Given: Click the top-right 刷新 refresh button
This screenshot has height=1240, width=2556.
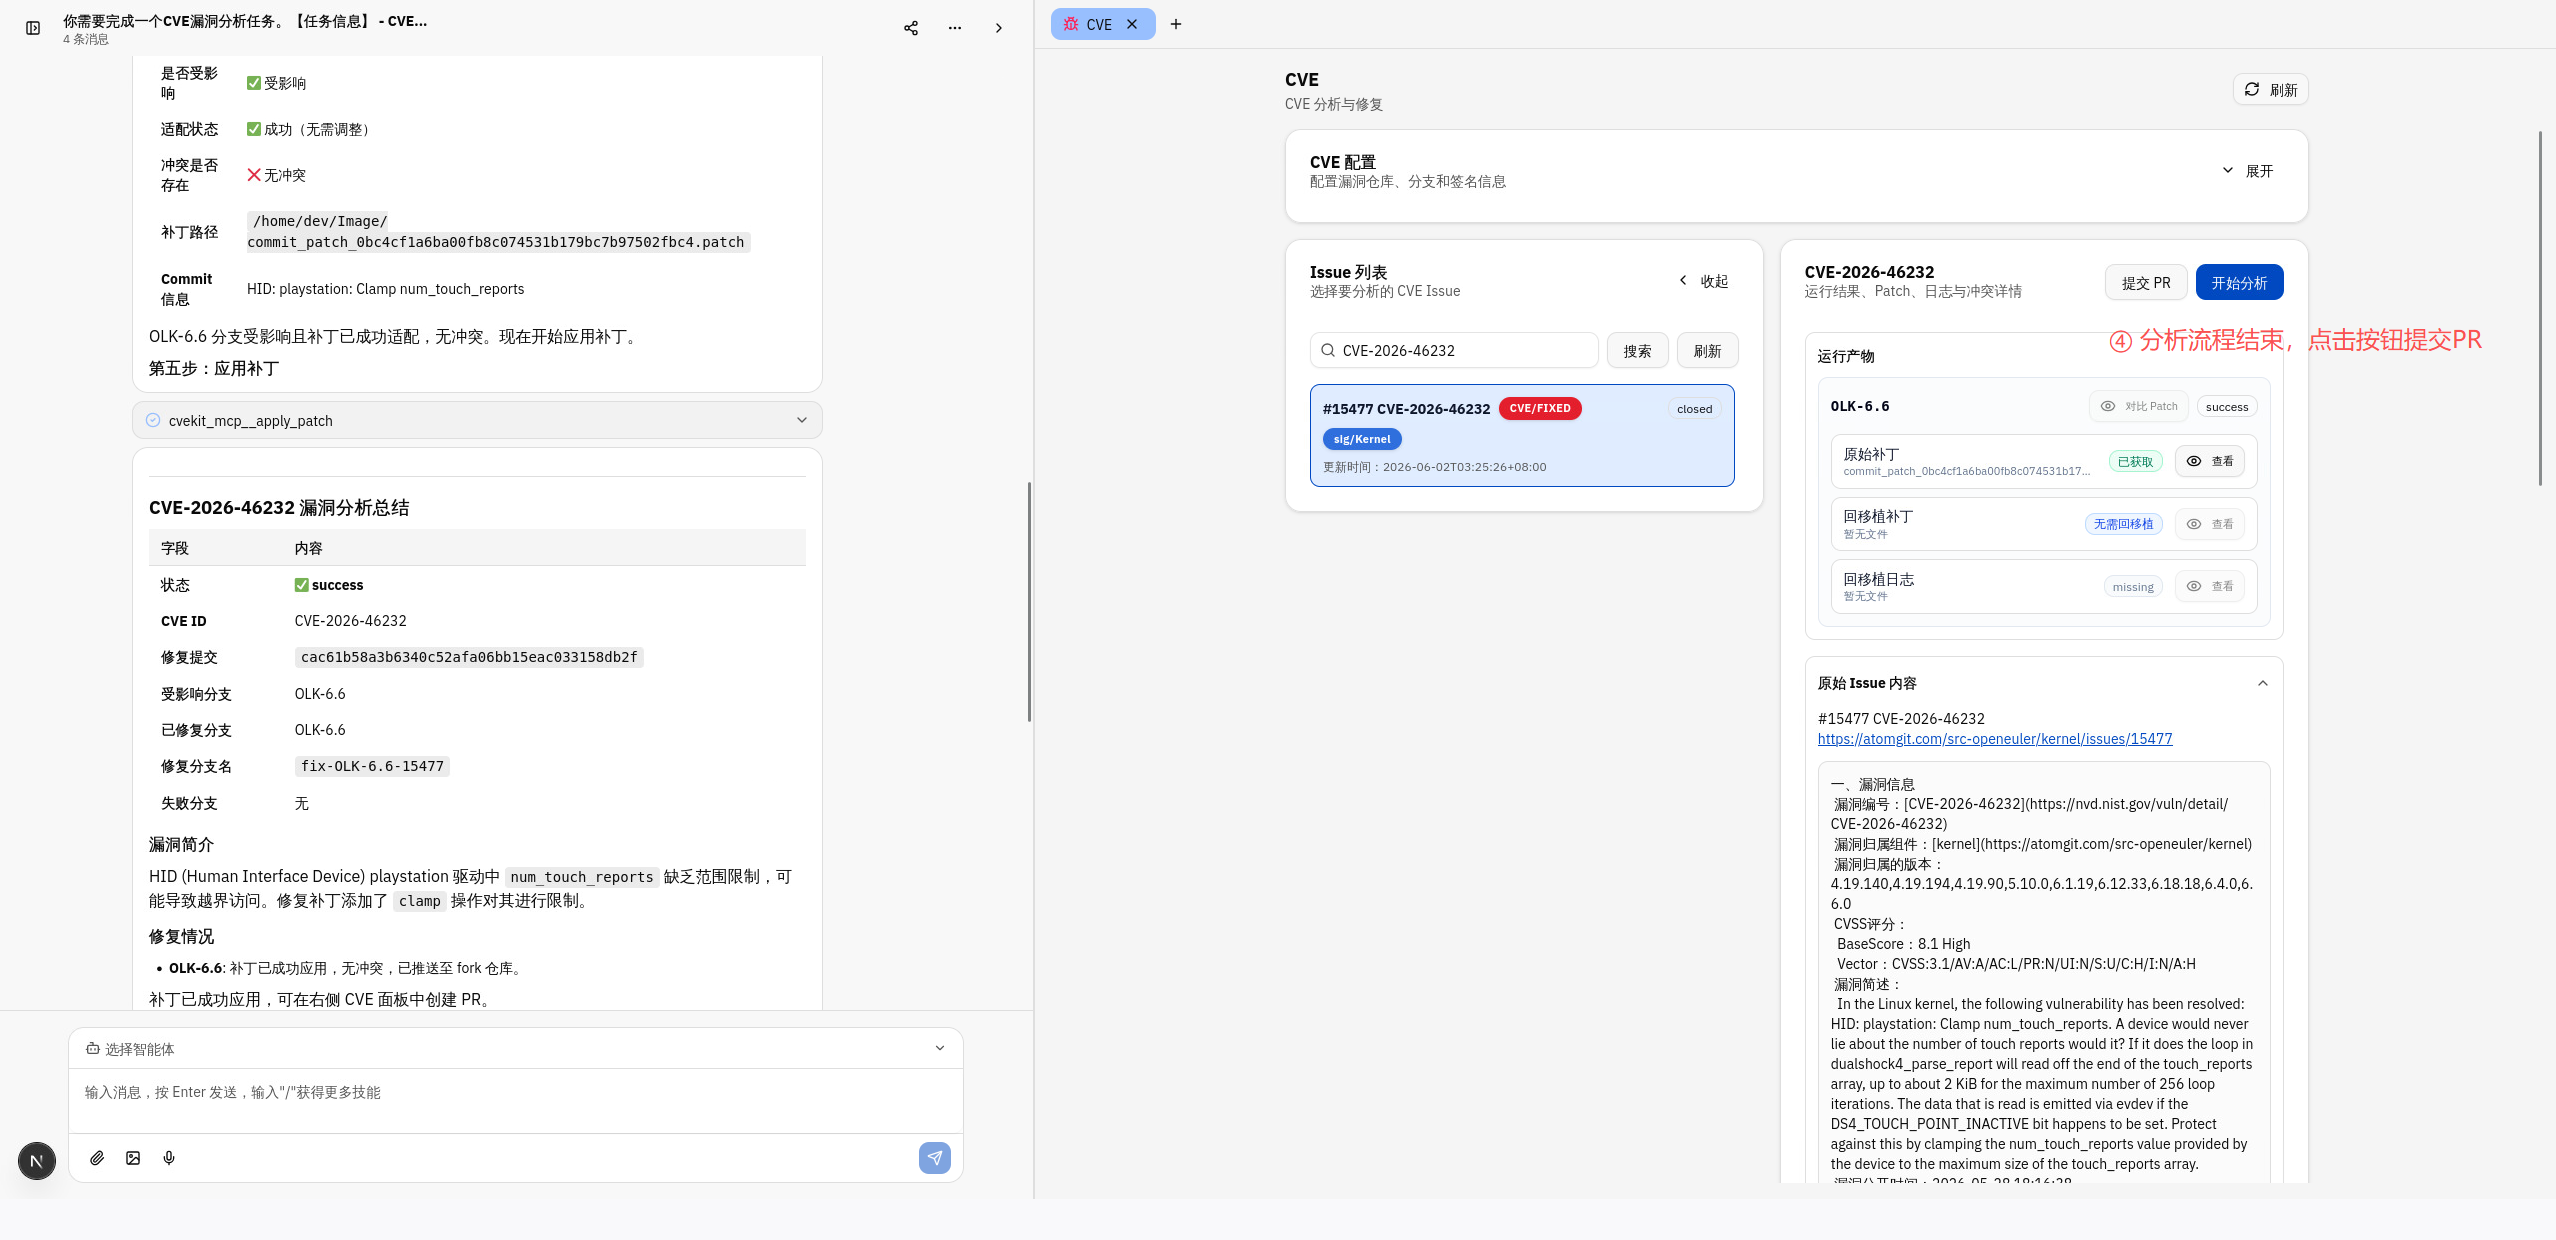Looking at the screenshot, I should tap(2270, 89).
